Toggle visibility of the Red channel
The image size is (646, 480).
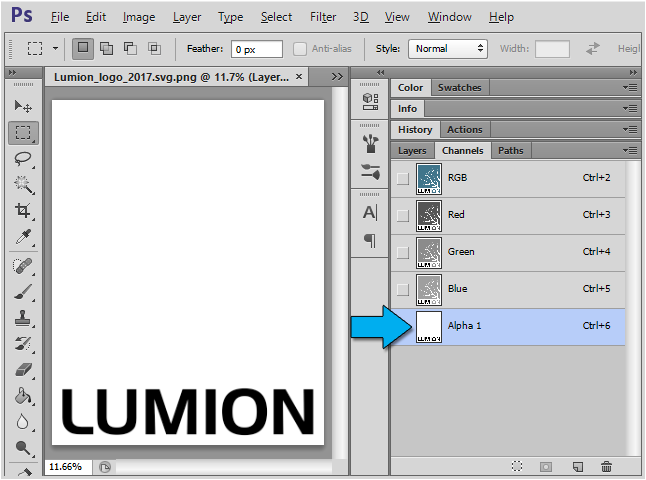click(x=403, y=215)
